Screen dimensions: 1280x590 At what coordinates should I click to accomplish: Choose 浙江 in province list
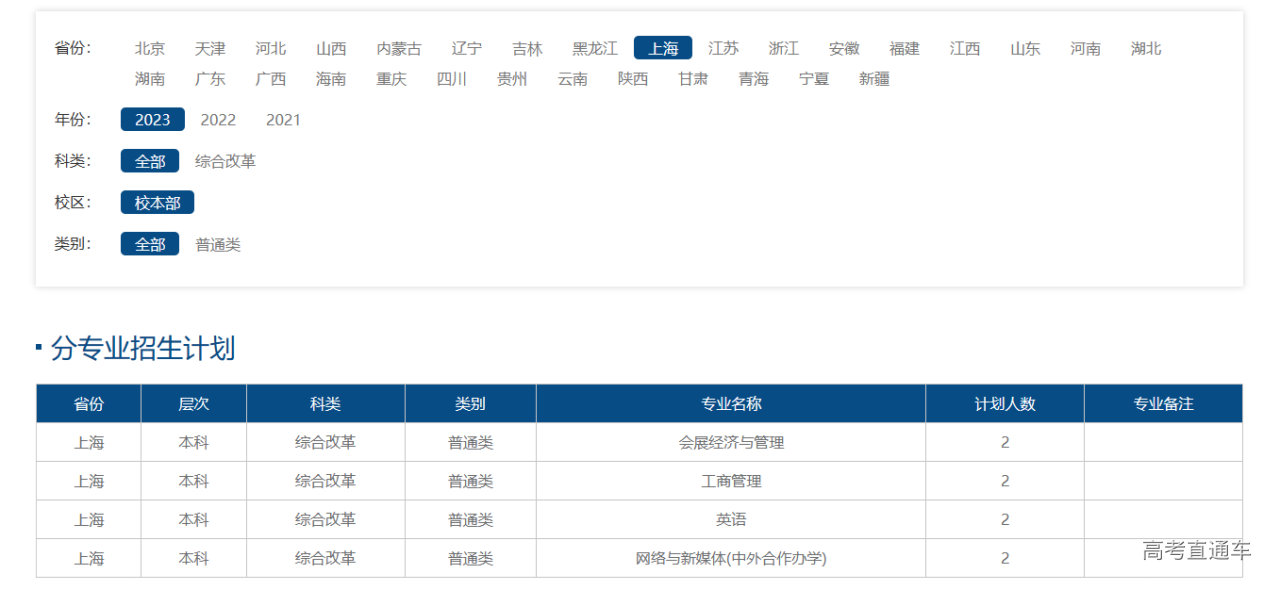pos(783,48)
